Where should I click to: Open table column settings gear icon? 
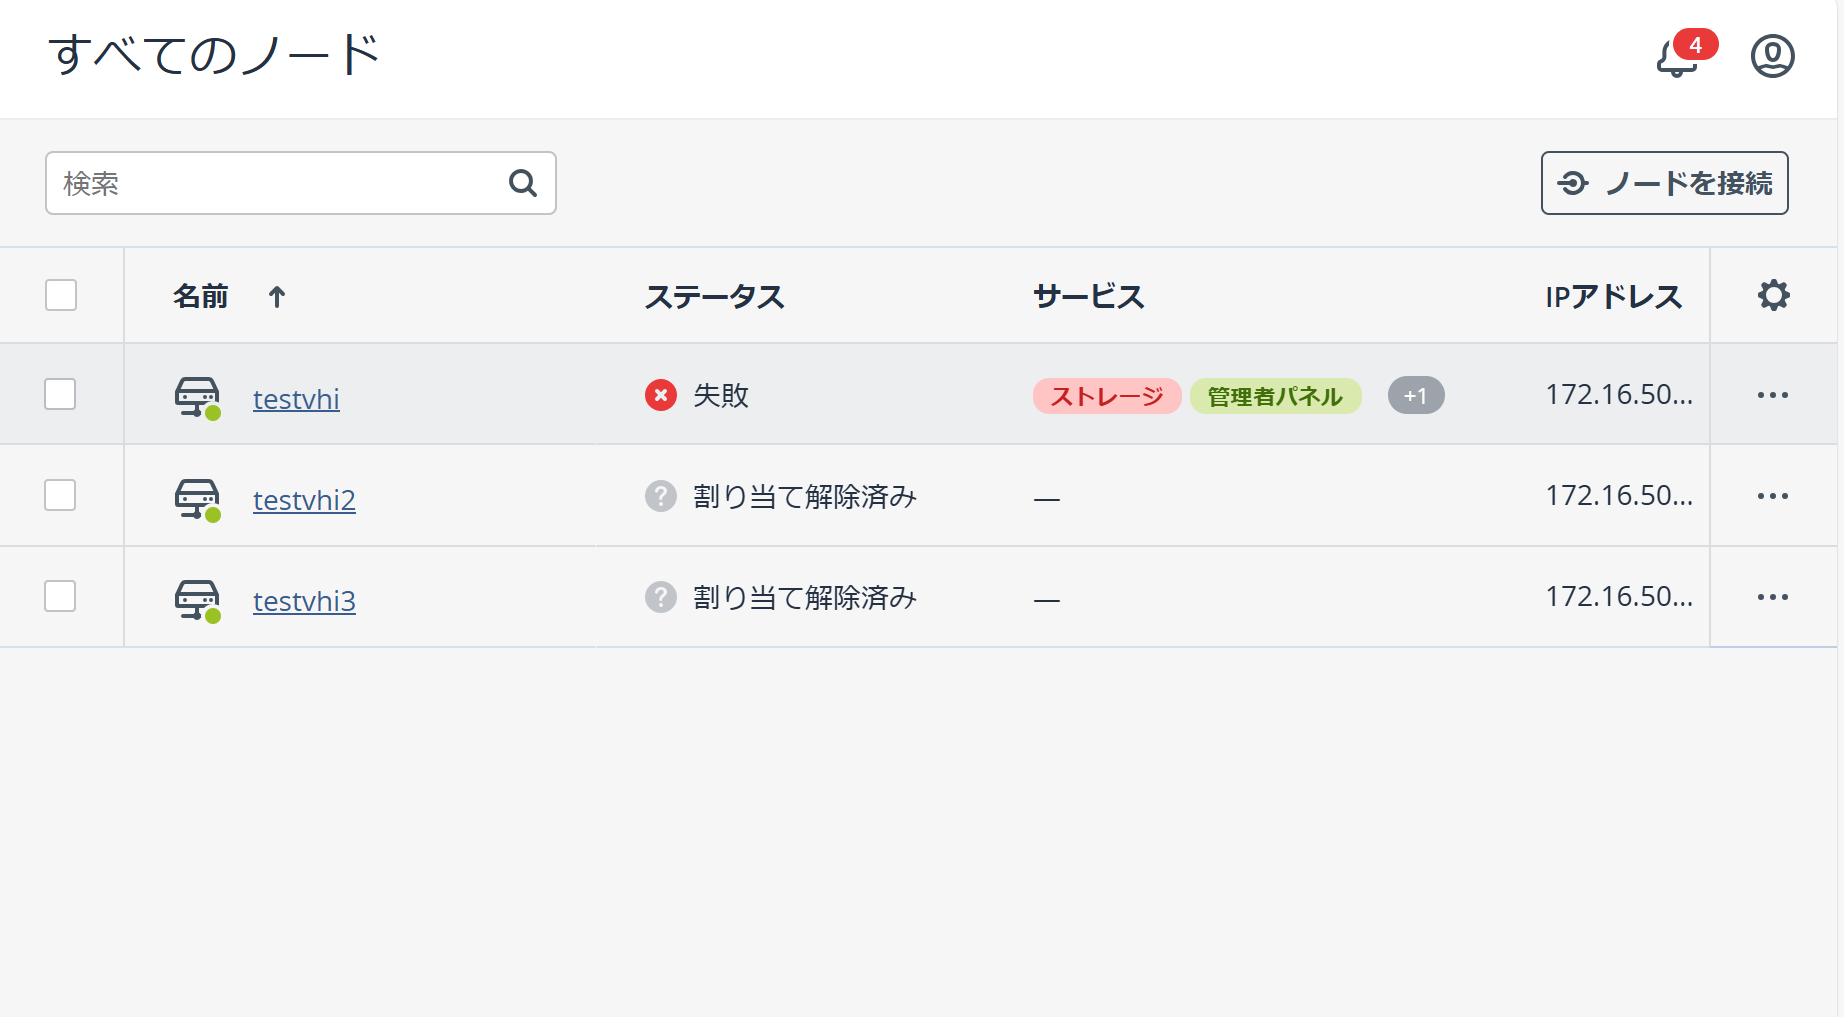(1773, 295)
